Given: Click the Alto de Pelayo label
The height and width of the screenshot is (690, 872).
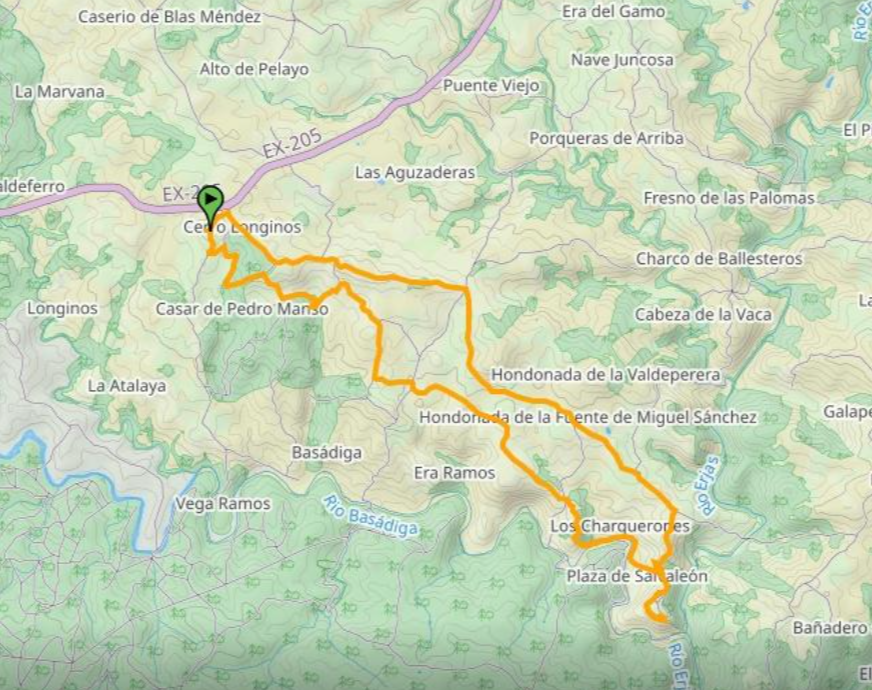Looking at the screenshot, I should (254, 70).
